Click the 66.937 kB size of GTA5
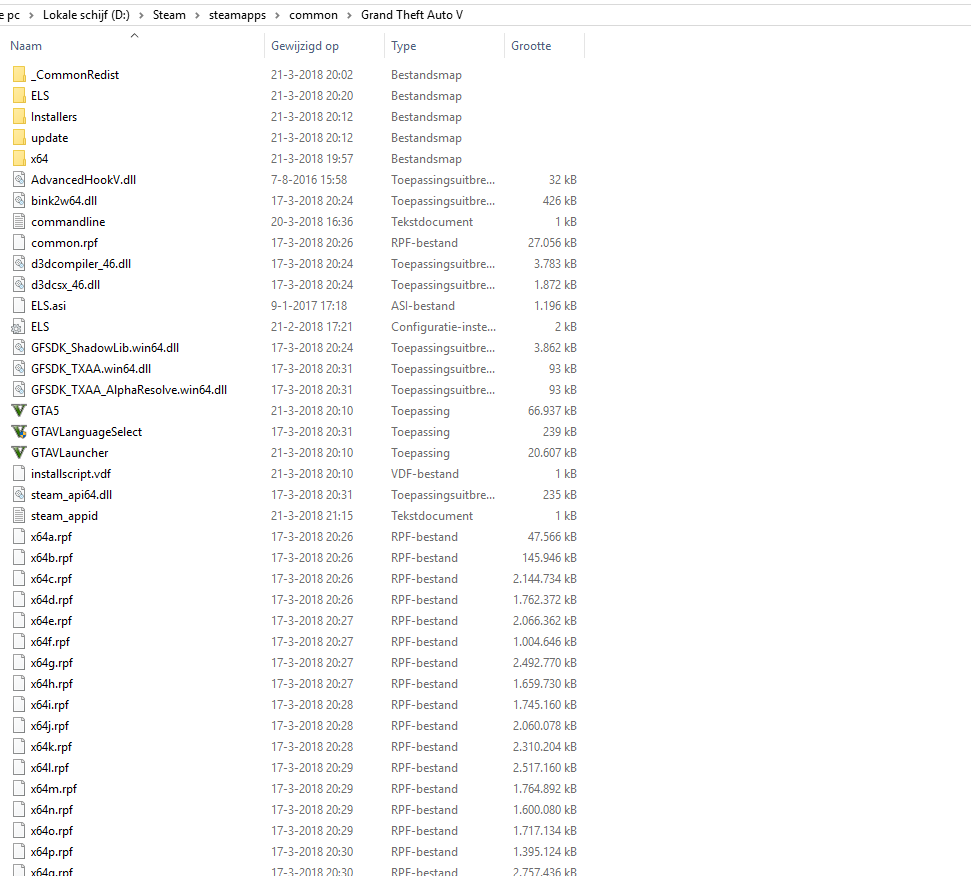 coord(552,411)
